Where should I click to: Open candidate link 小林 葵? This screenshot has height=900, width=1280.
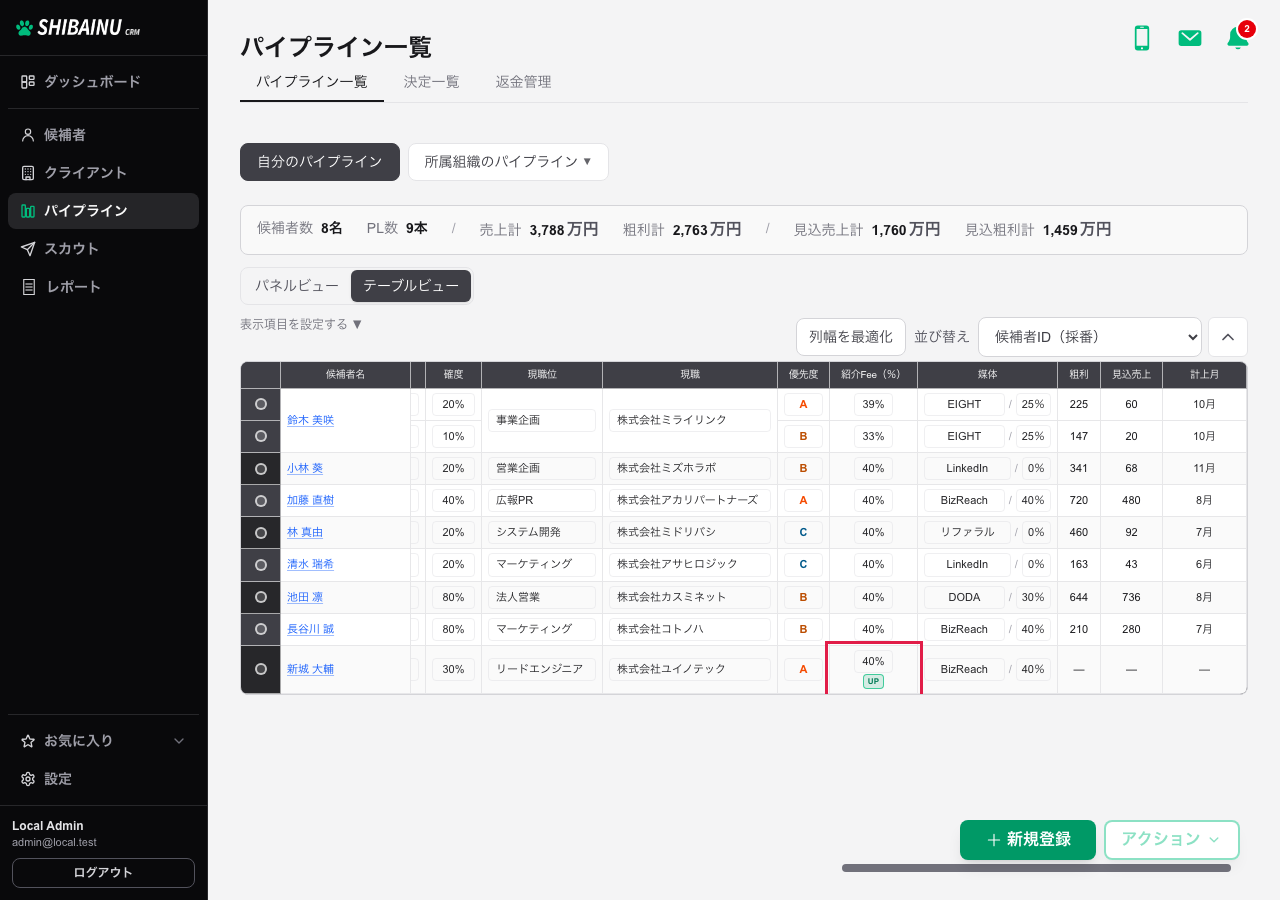tap(305, 468)
